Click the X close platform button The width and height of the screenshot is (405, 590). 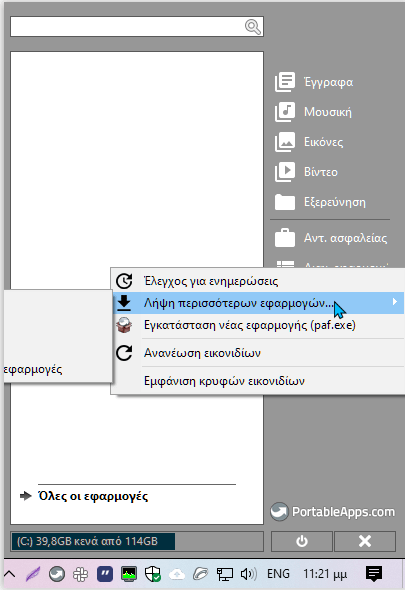[x=365, y=541]
